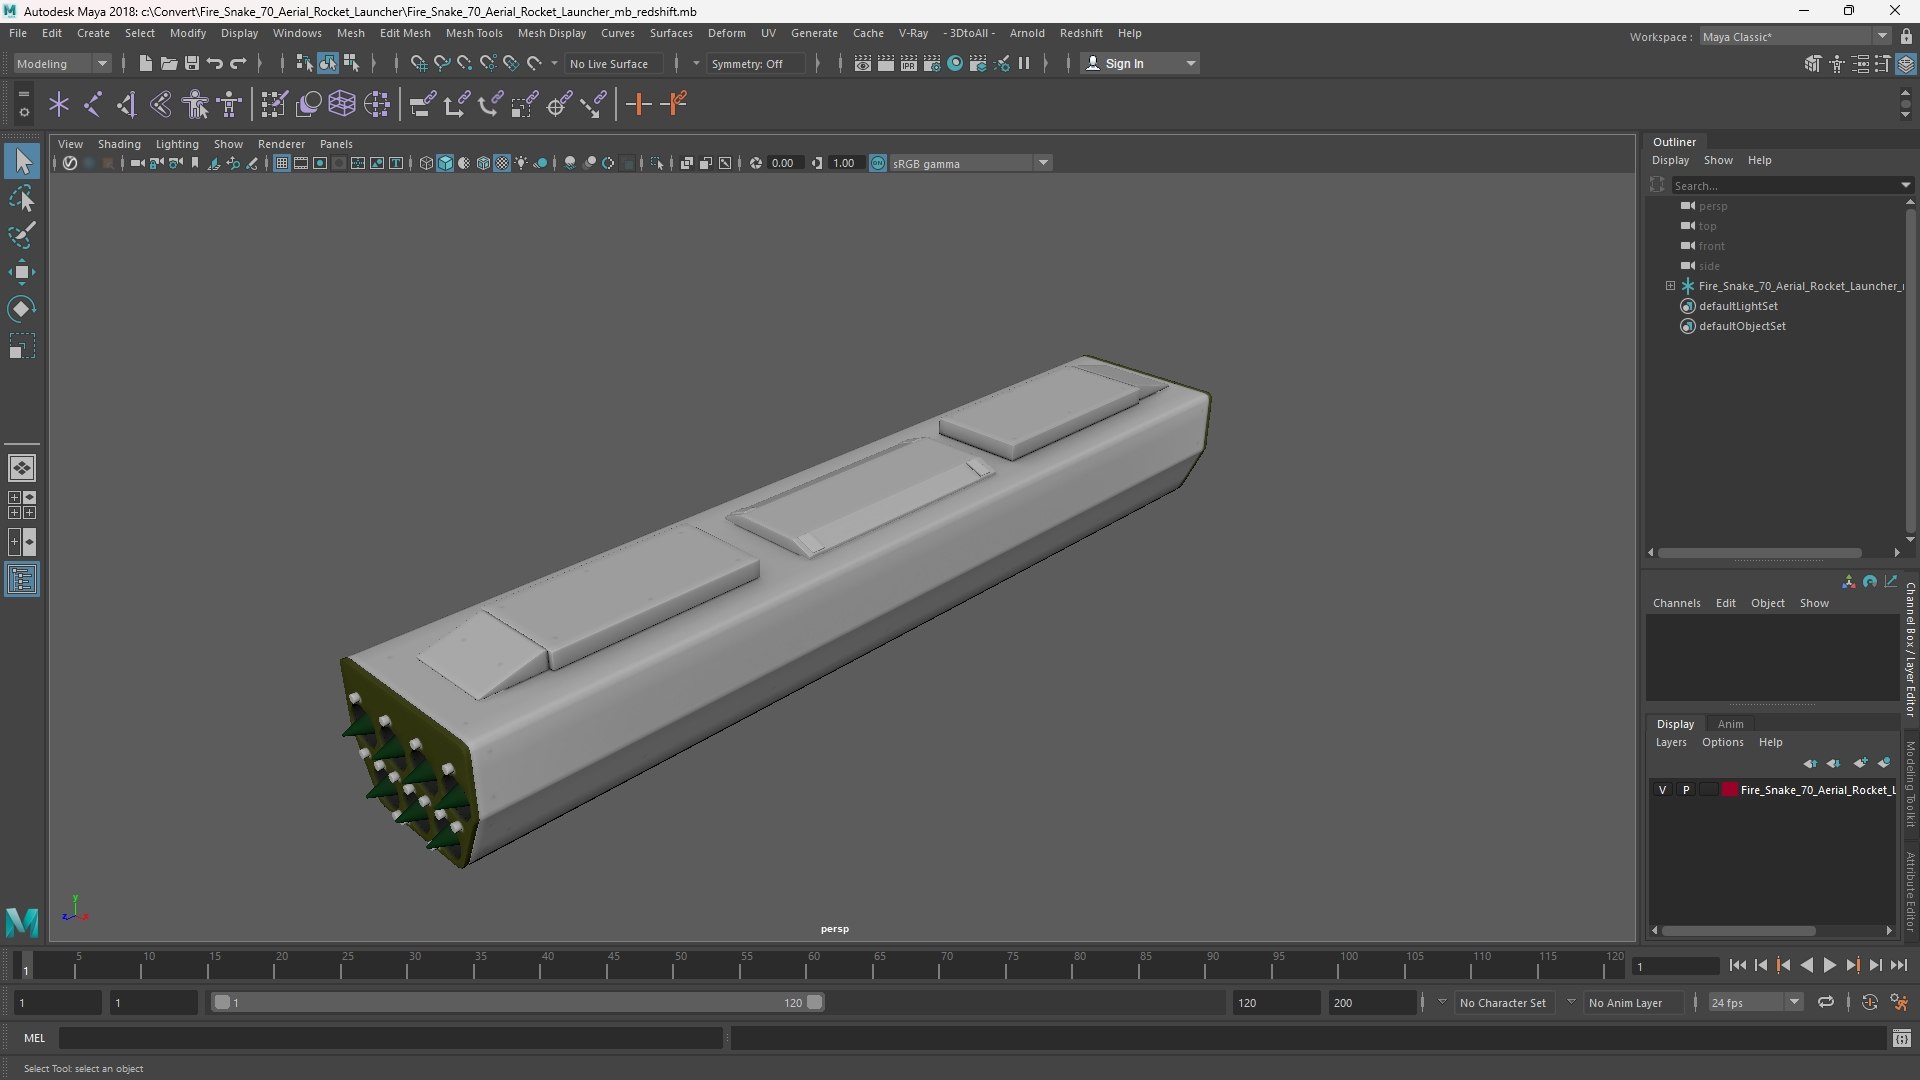Screen dimensions: 1920x1080
Task: Activate the Move tool in toolbox
Action: click(x=22, y=272)
